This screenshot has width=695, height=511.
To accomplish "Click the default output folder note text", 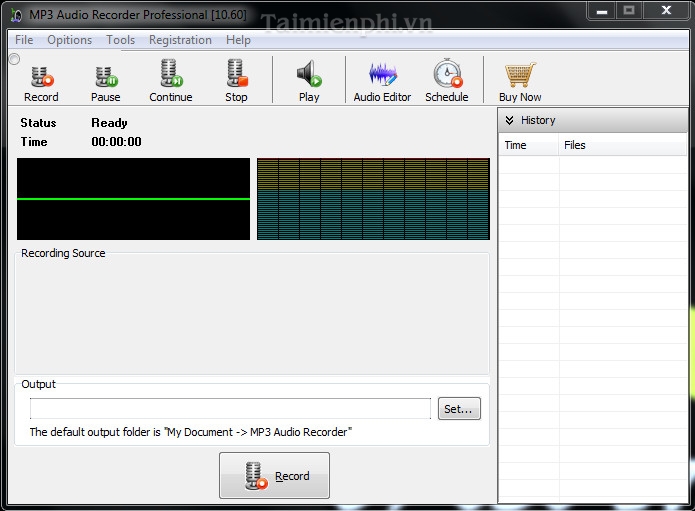I will 191,432.
